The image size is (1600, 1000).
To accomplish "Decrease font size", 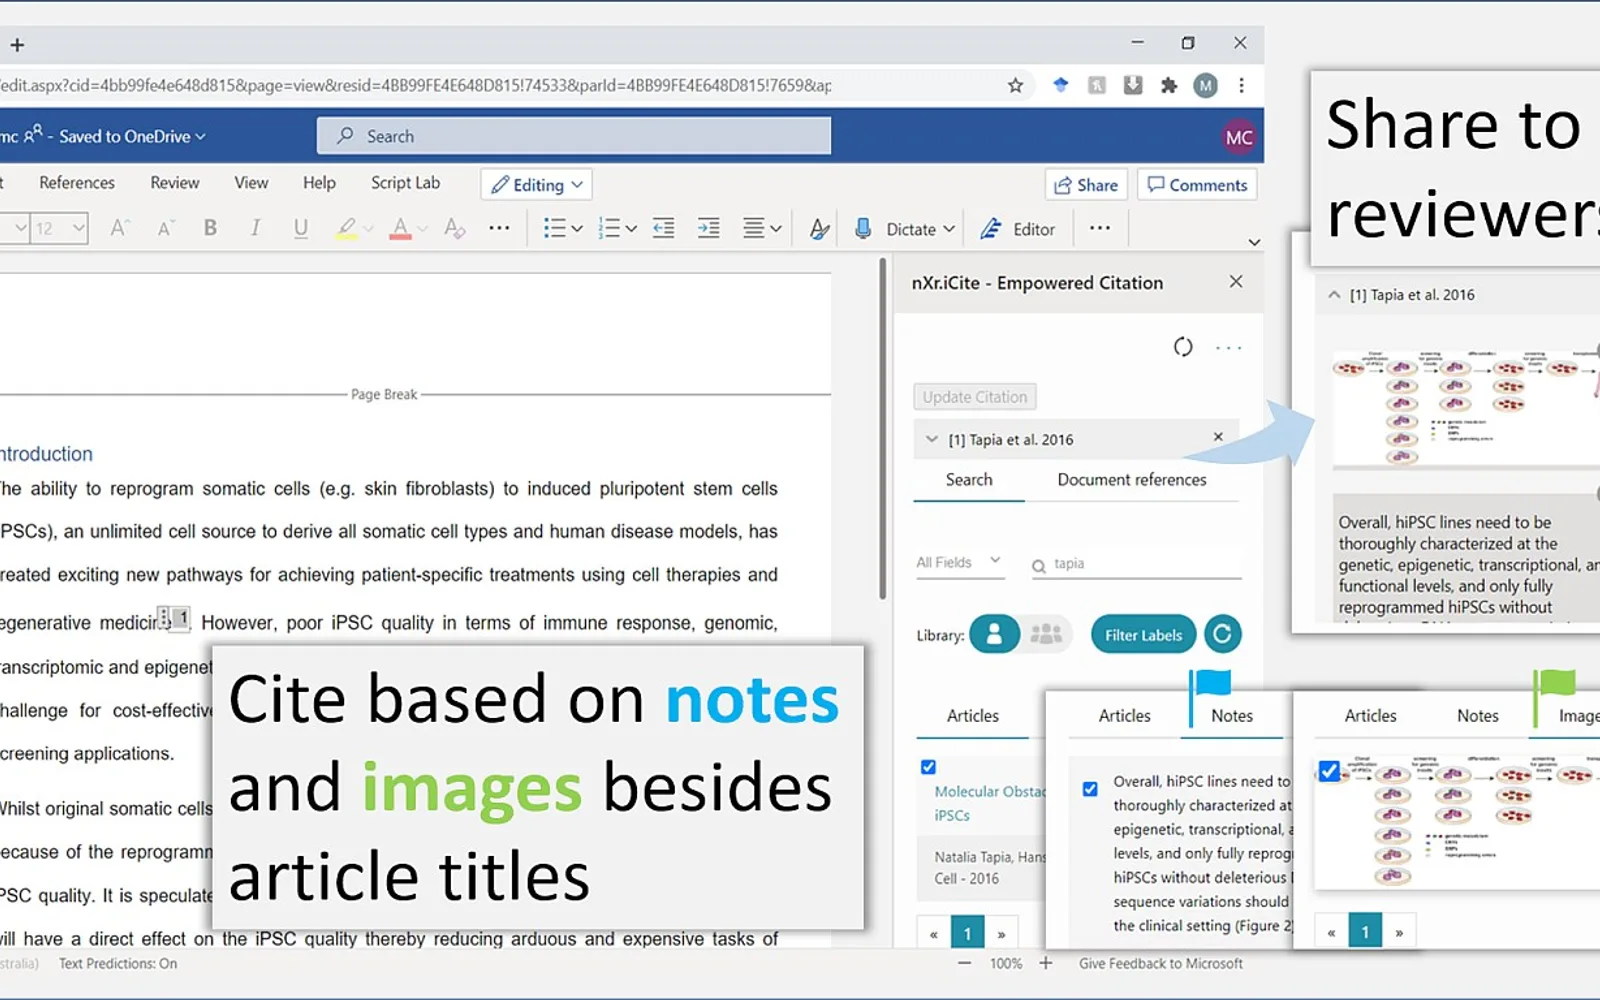I will click(x=165, y=228).
